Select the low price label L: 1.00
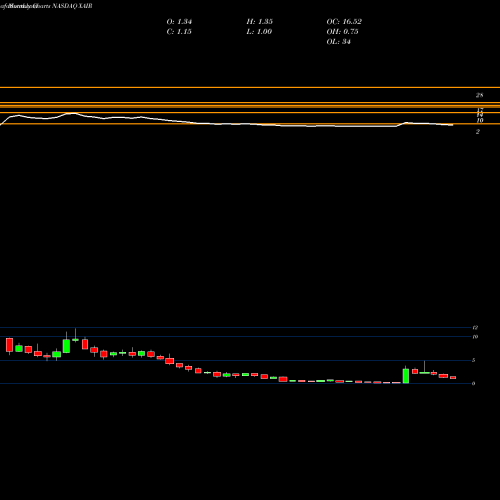Screen dimensions: 500x500 click(259, 32)
